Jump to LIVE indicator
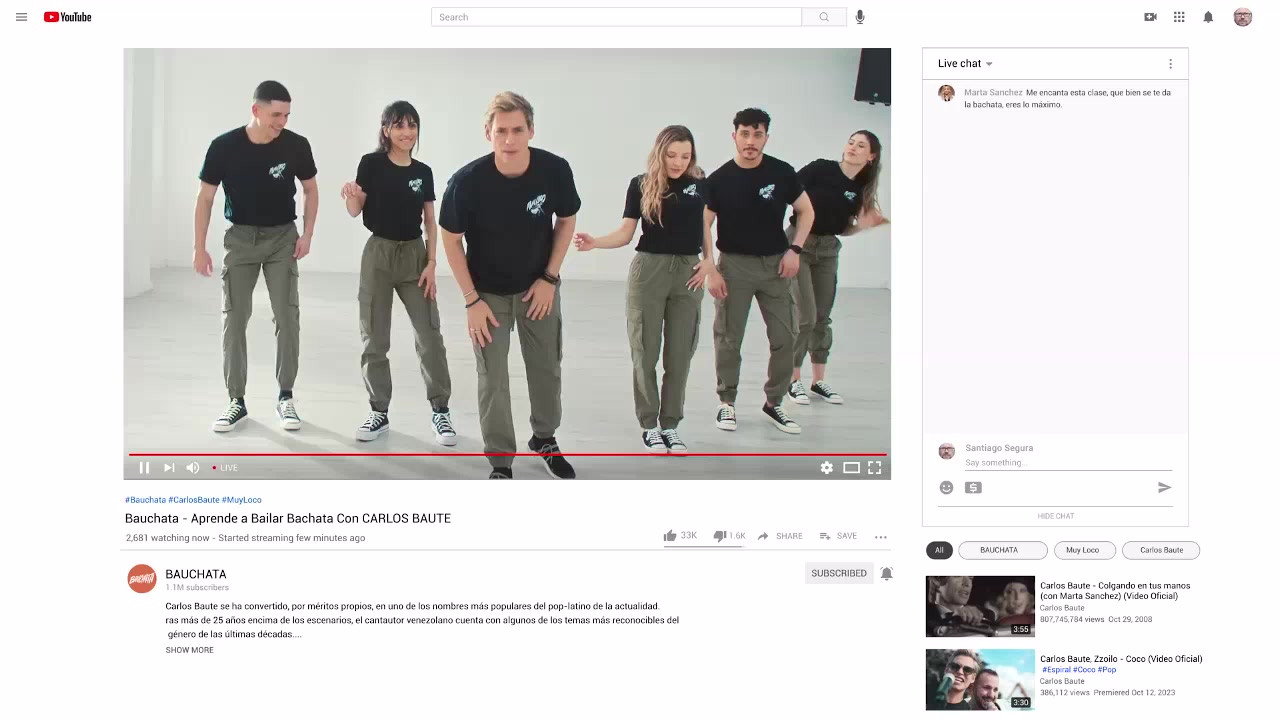 (x=225, y=468)
